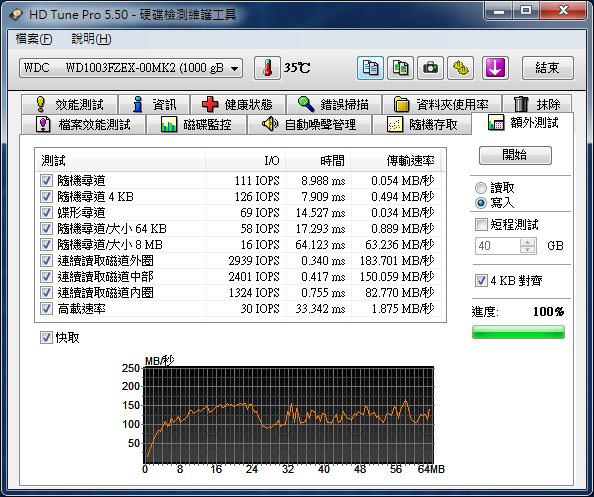The height and width of the screenshot is (497, 594).
Task: Open the 抹除 tab
Action: tap(537, 104)
